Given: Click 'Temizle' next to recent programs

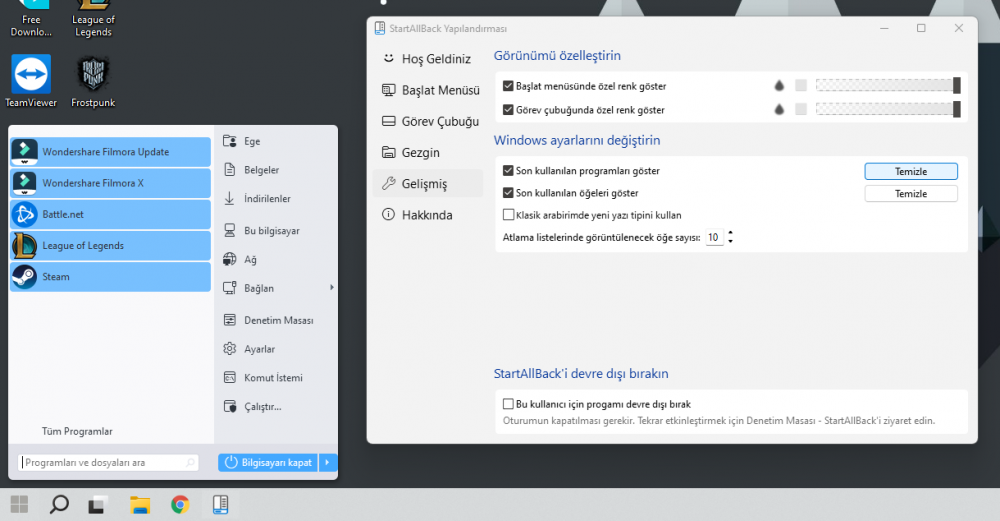Looking at the screenshot, I should [x=910, y=171].
